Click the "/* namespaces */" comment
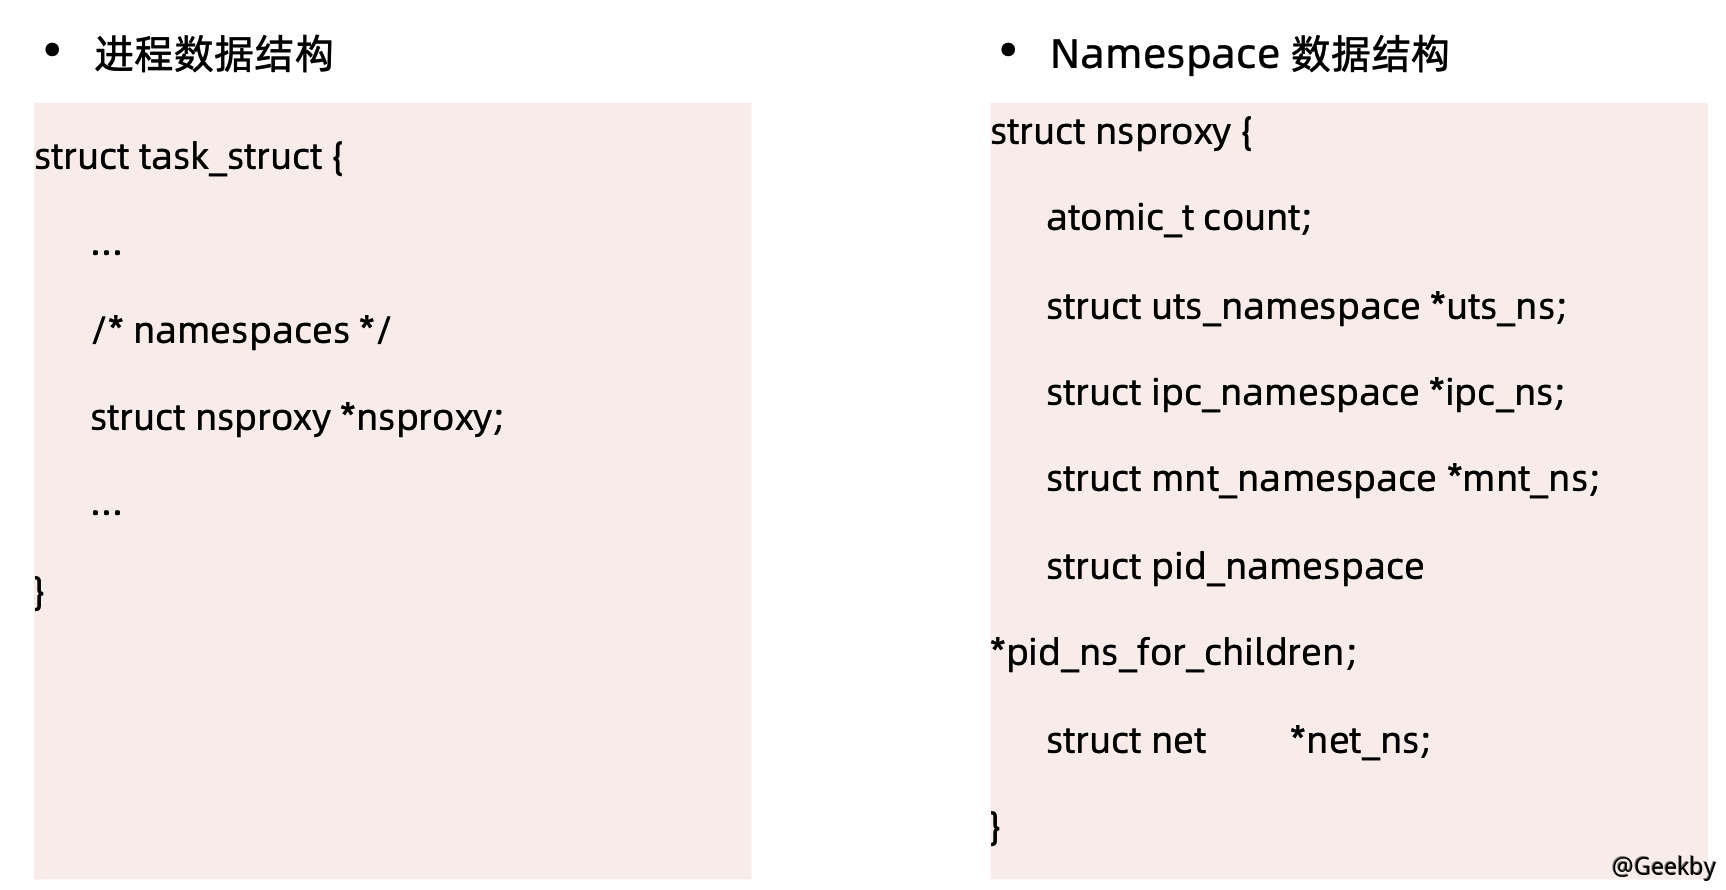 (241, 330)
